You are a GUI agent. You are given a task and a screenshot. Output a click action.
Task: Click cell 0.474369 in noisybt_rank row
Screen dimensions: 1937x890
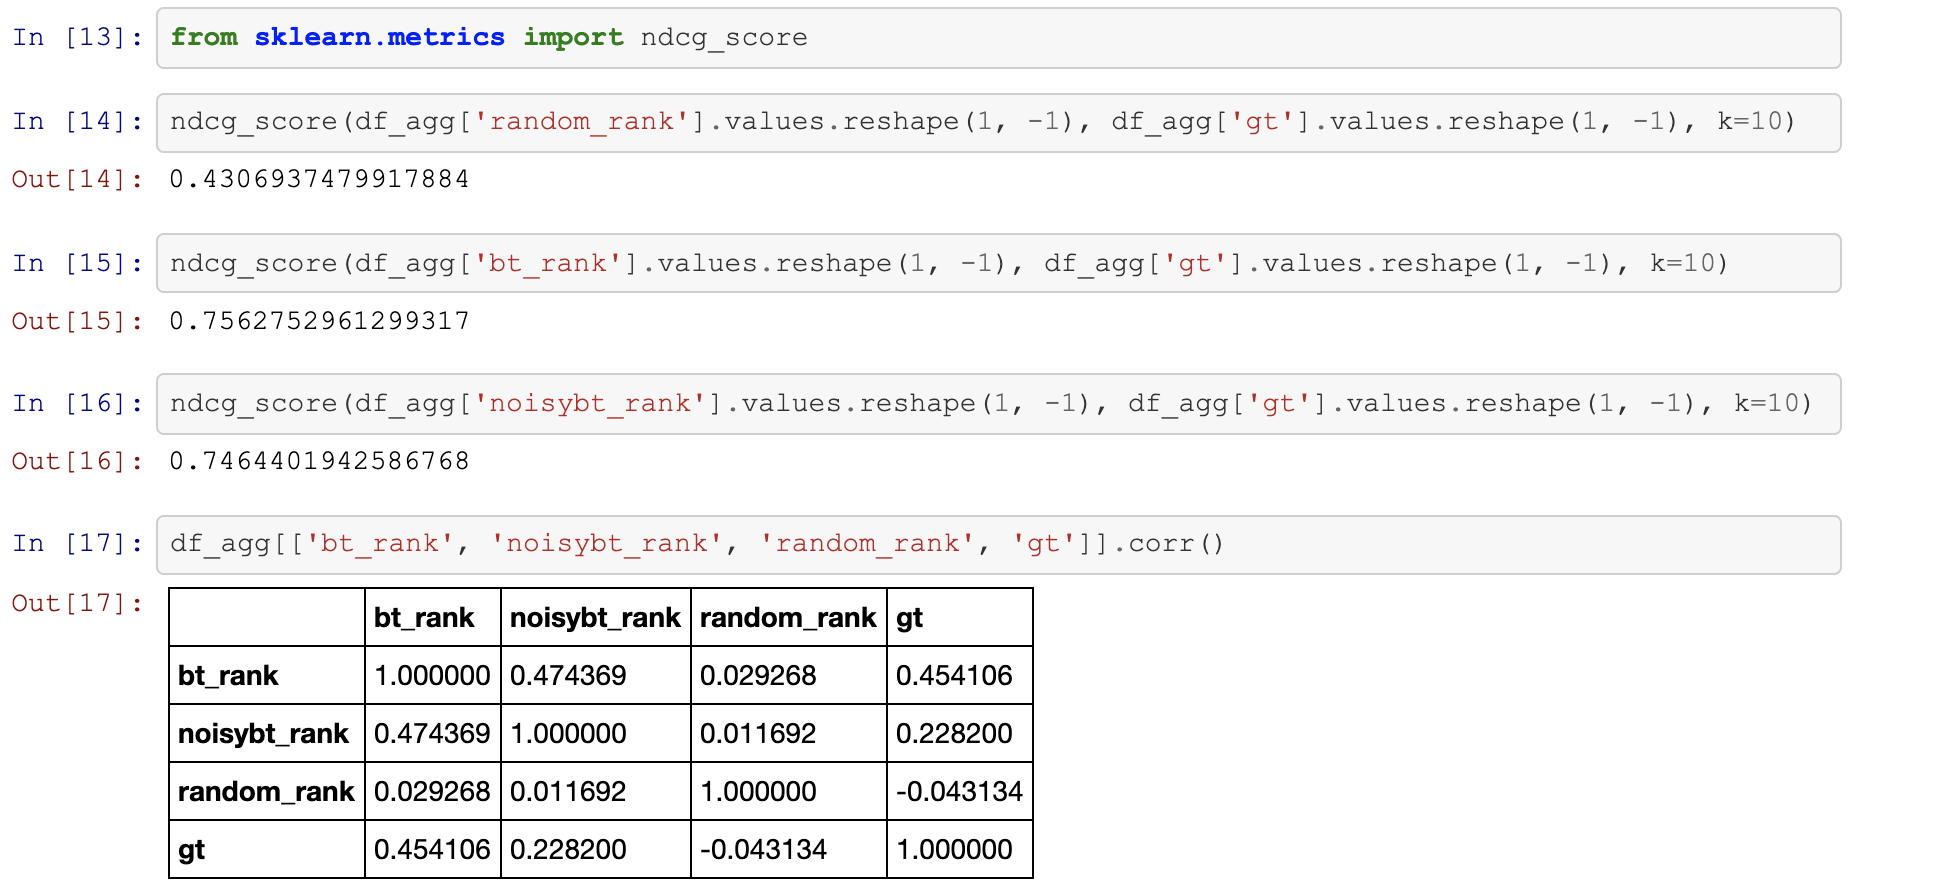coord(433,734)
